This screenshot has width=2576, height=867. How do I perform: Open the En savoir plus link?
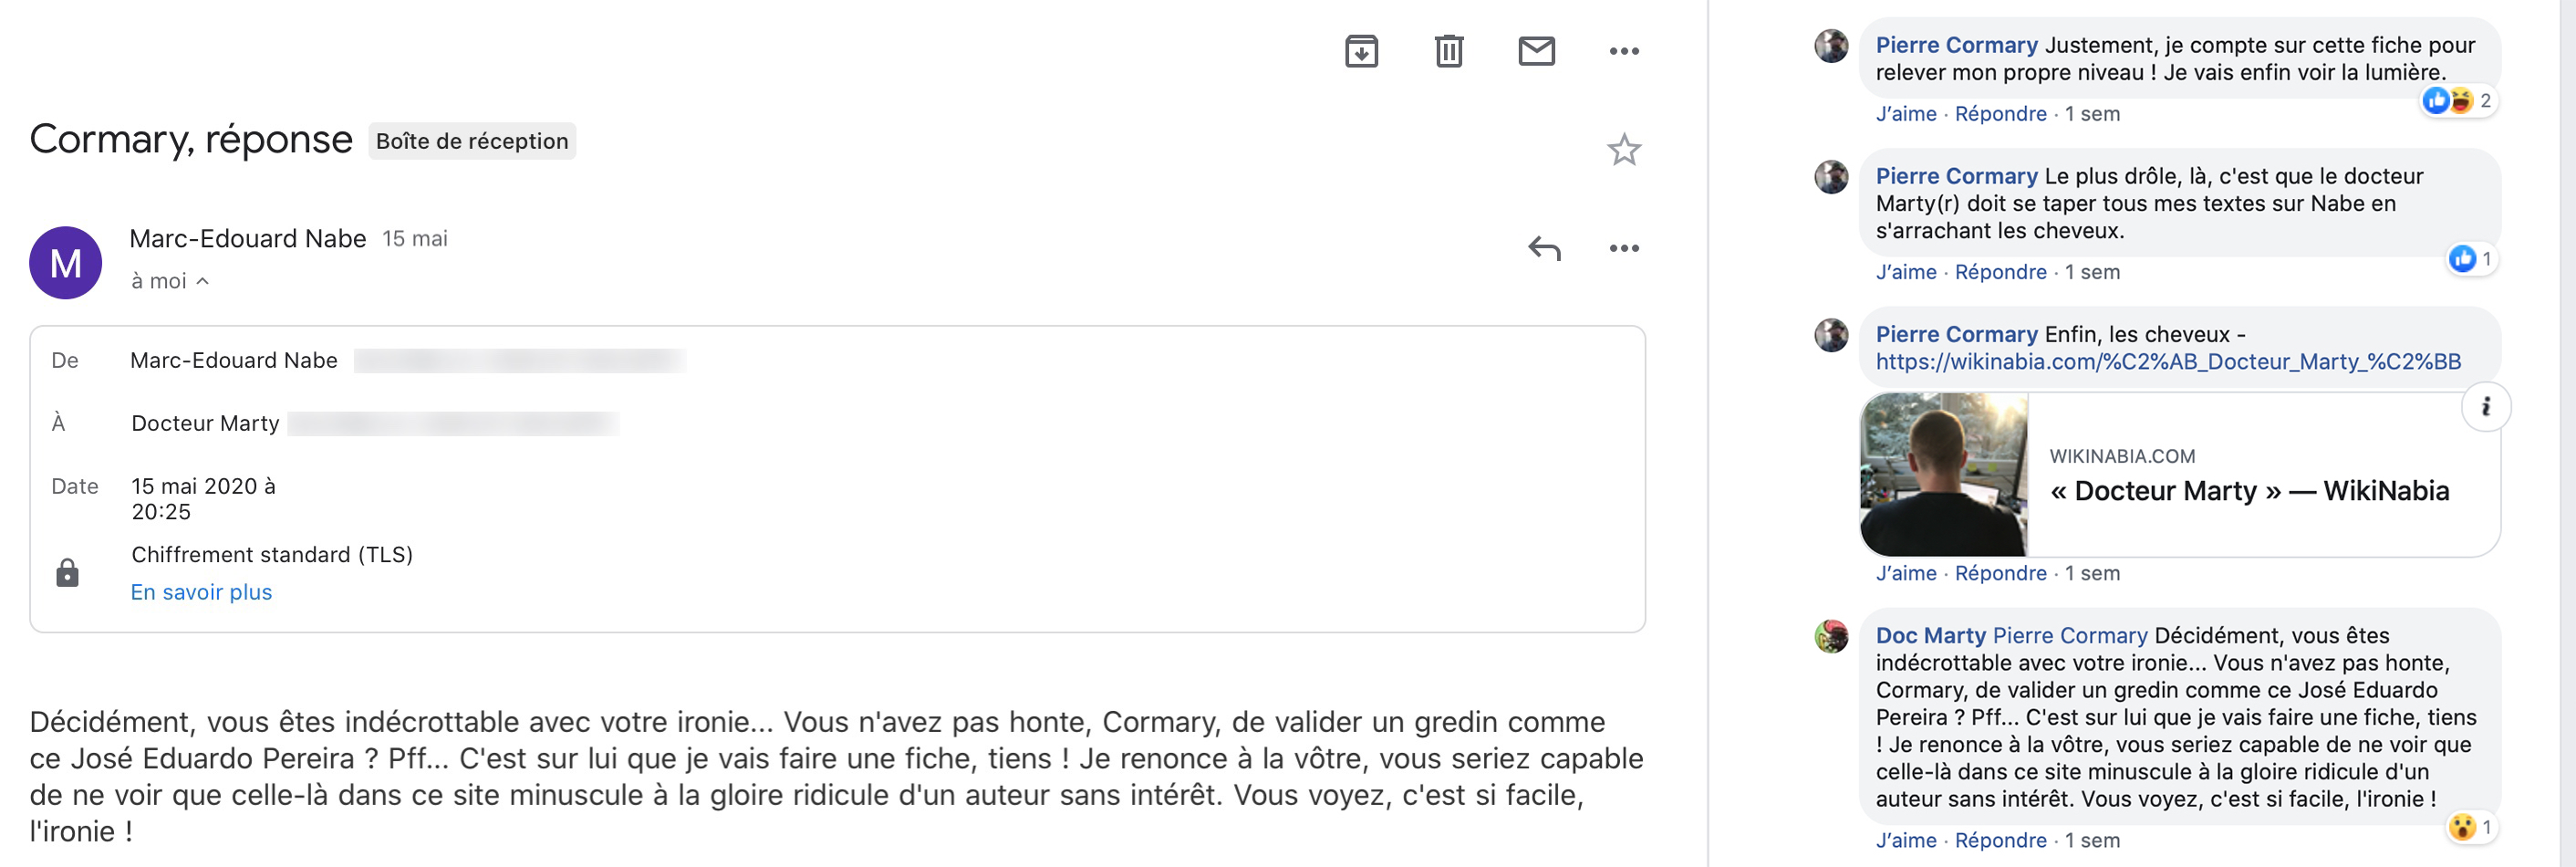[201, 592]
